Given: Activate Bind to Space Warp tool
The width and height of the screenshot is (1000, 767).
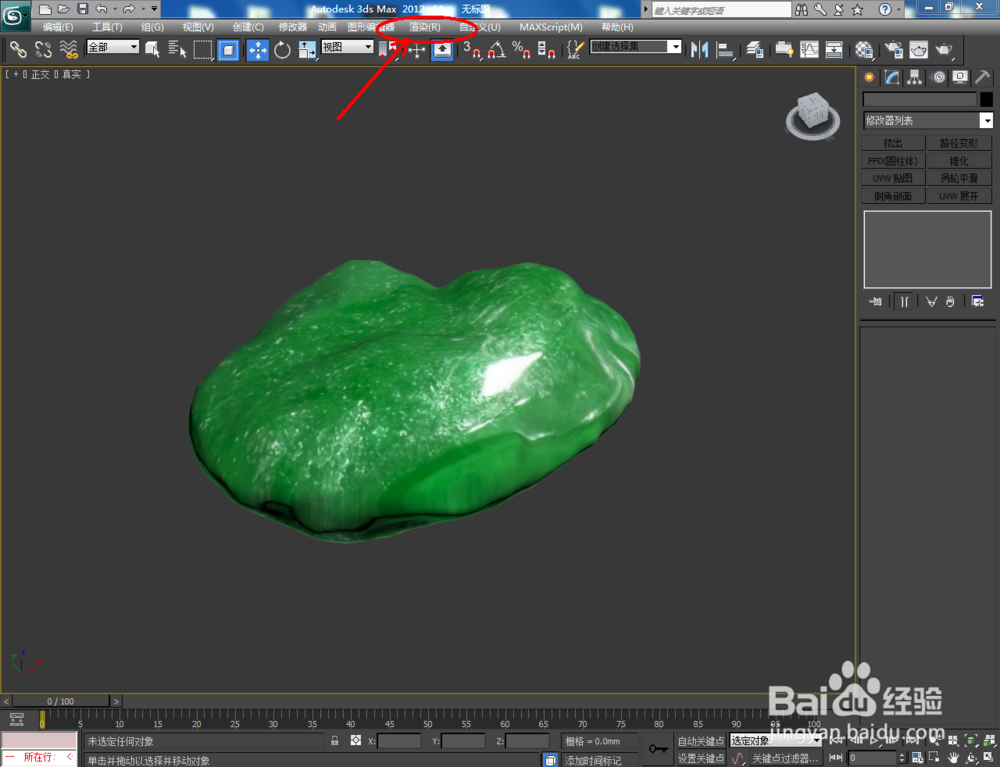Looking at the screenshot, I should [x=68, y=49].
